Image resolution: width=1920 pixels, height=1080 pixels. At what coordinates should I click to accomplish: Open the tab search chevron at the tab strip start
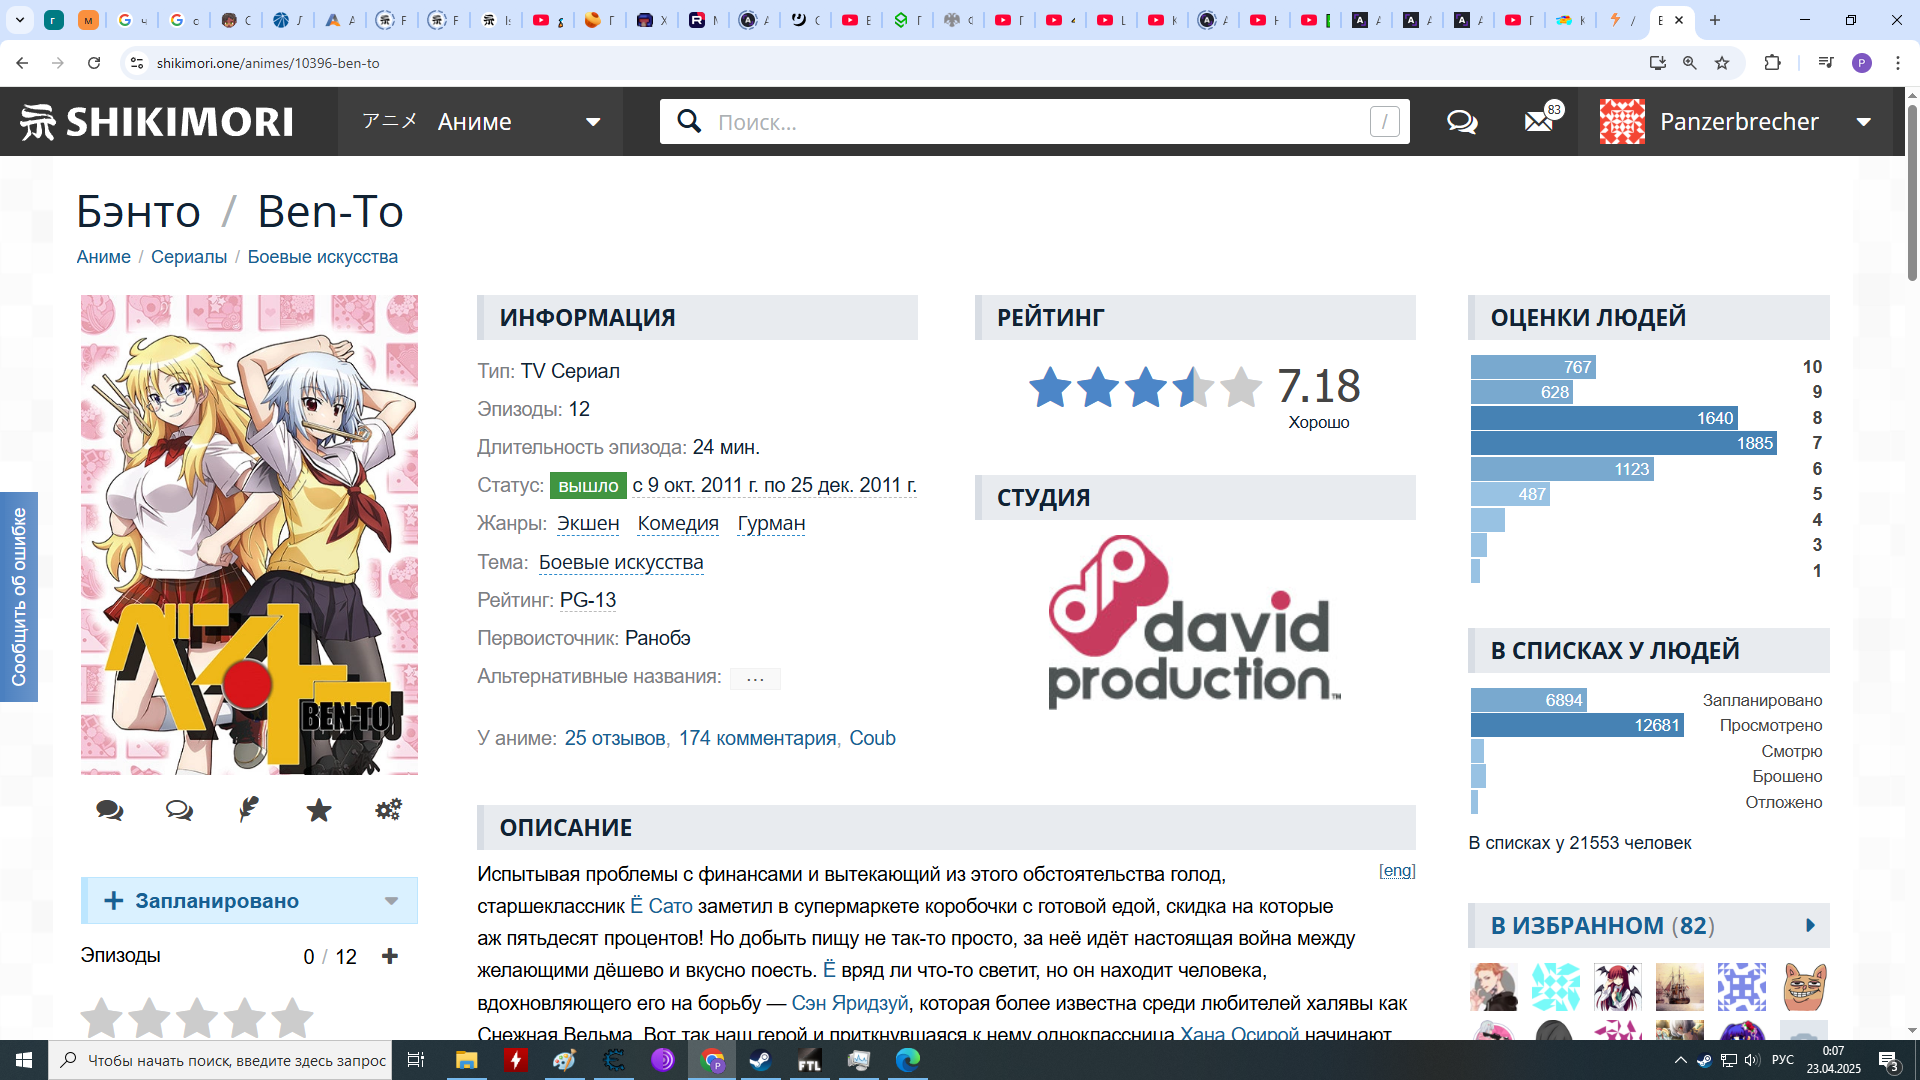pos(20,20)
